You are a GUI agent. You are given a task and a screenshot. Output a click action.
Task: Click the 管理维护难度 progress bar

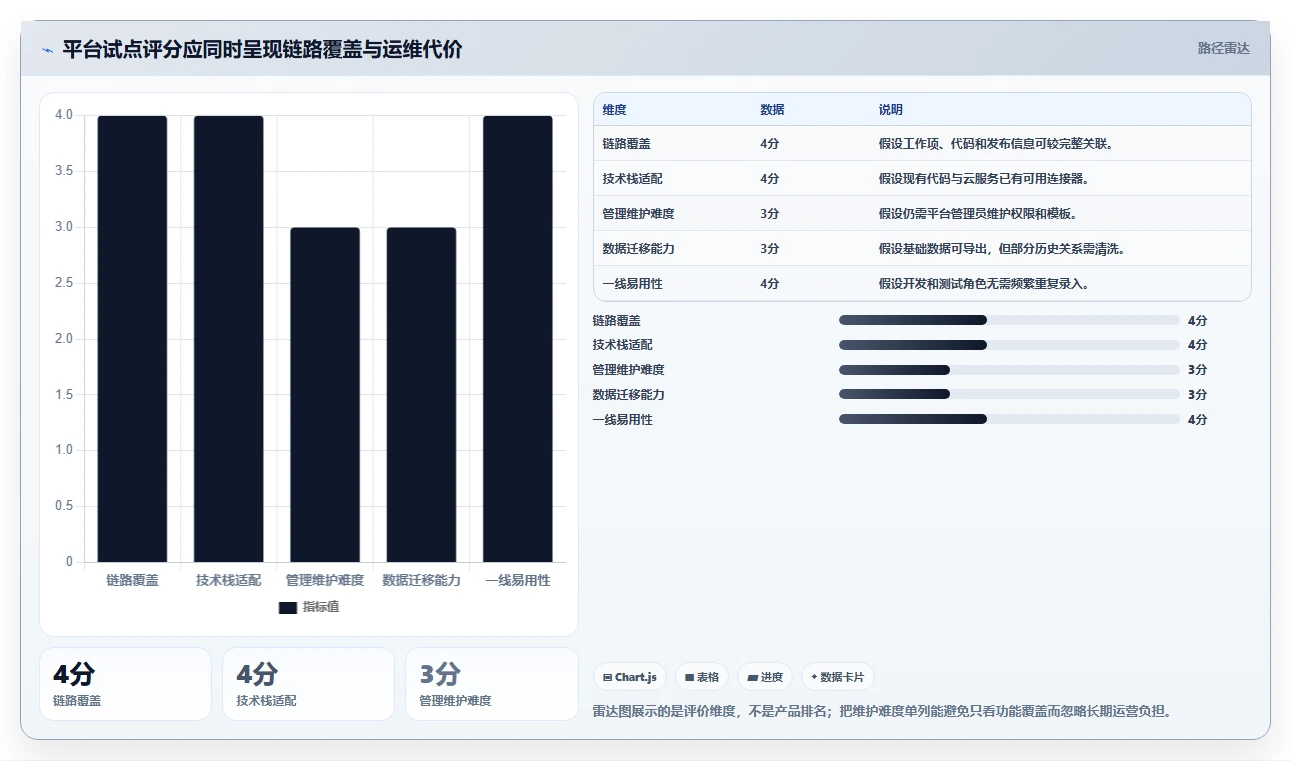(x=1009, y=370)
